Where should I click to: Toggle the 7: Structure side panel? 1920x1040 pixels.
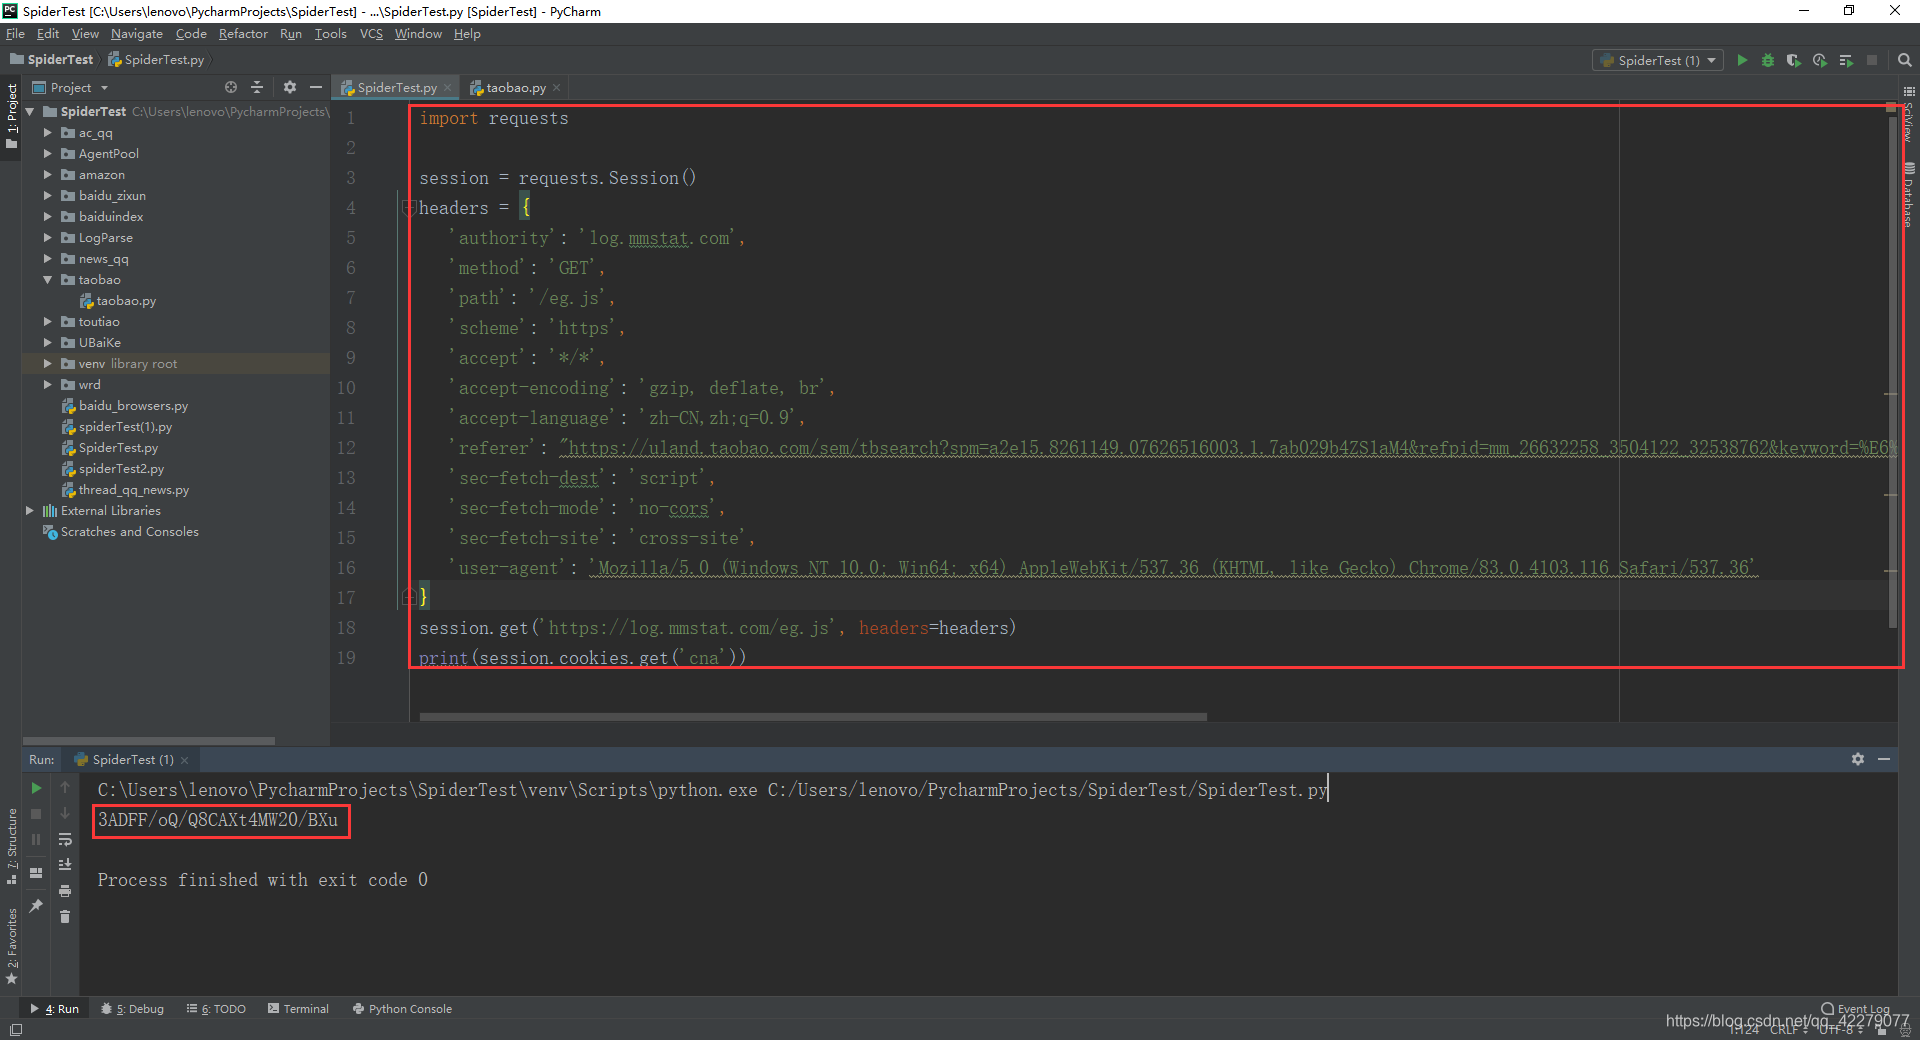12,846
